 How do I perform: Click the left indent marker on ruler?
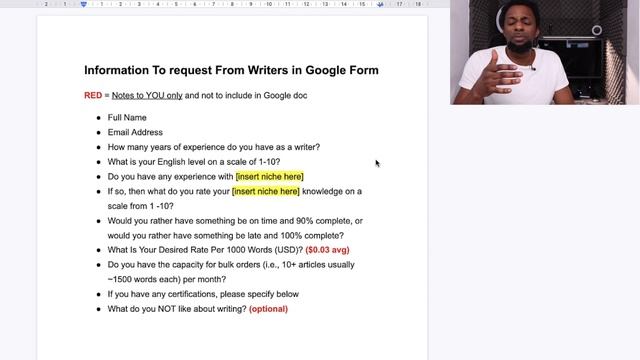[x=84, y=4]
